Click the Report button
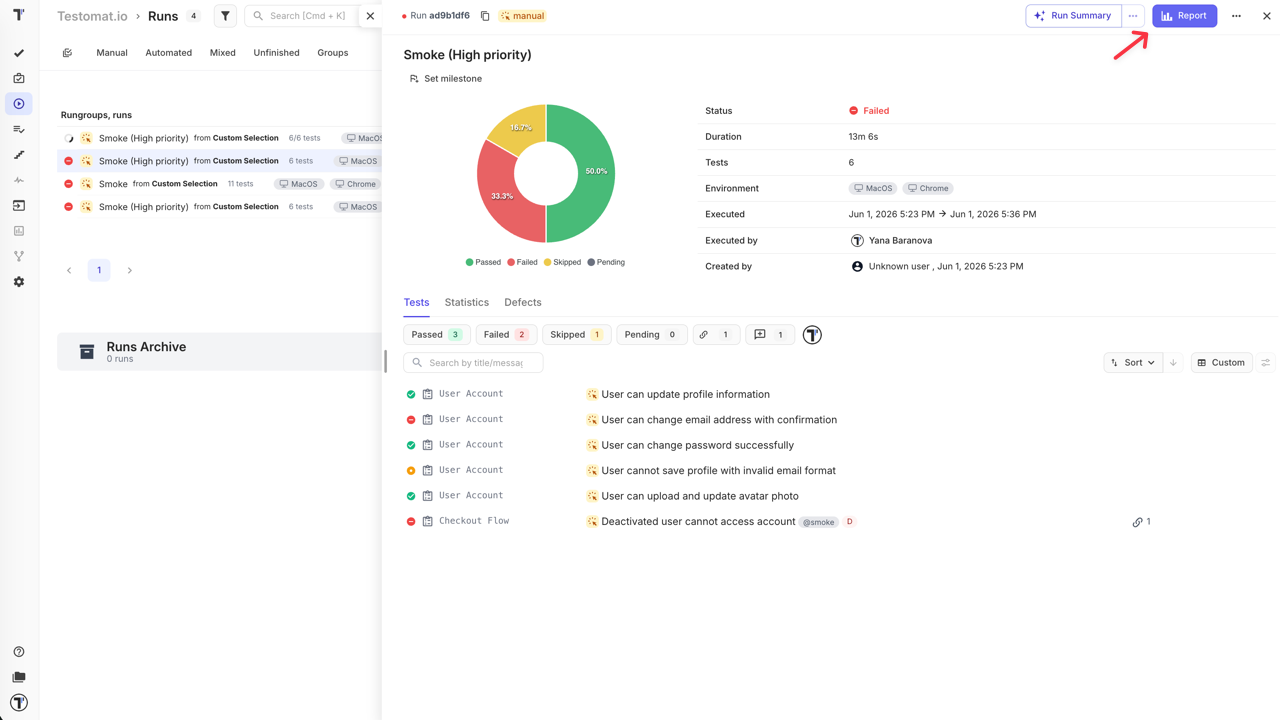1280x720 pixels. coord(1185,16)
